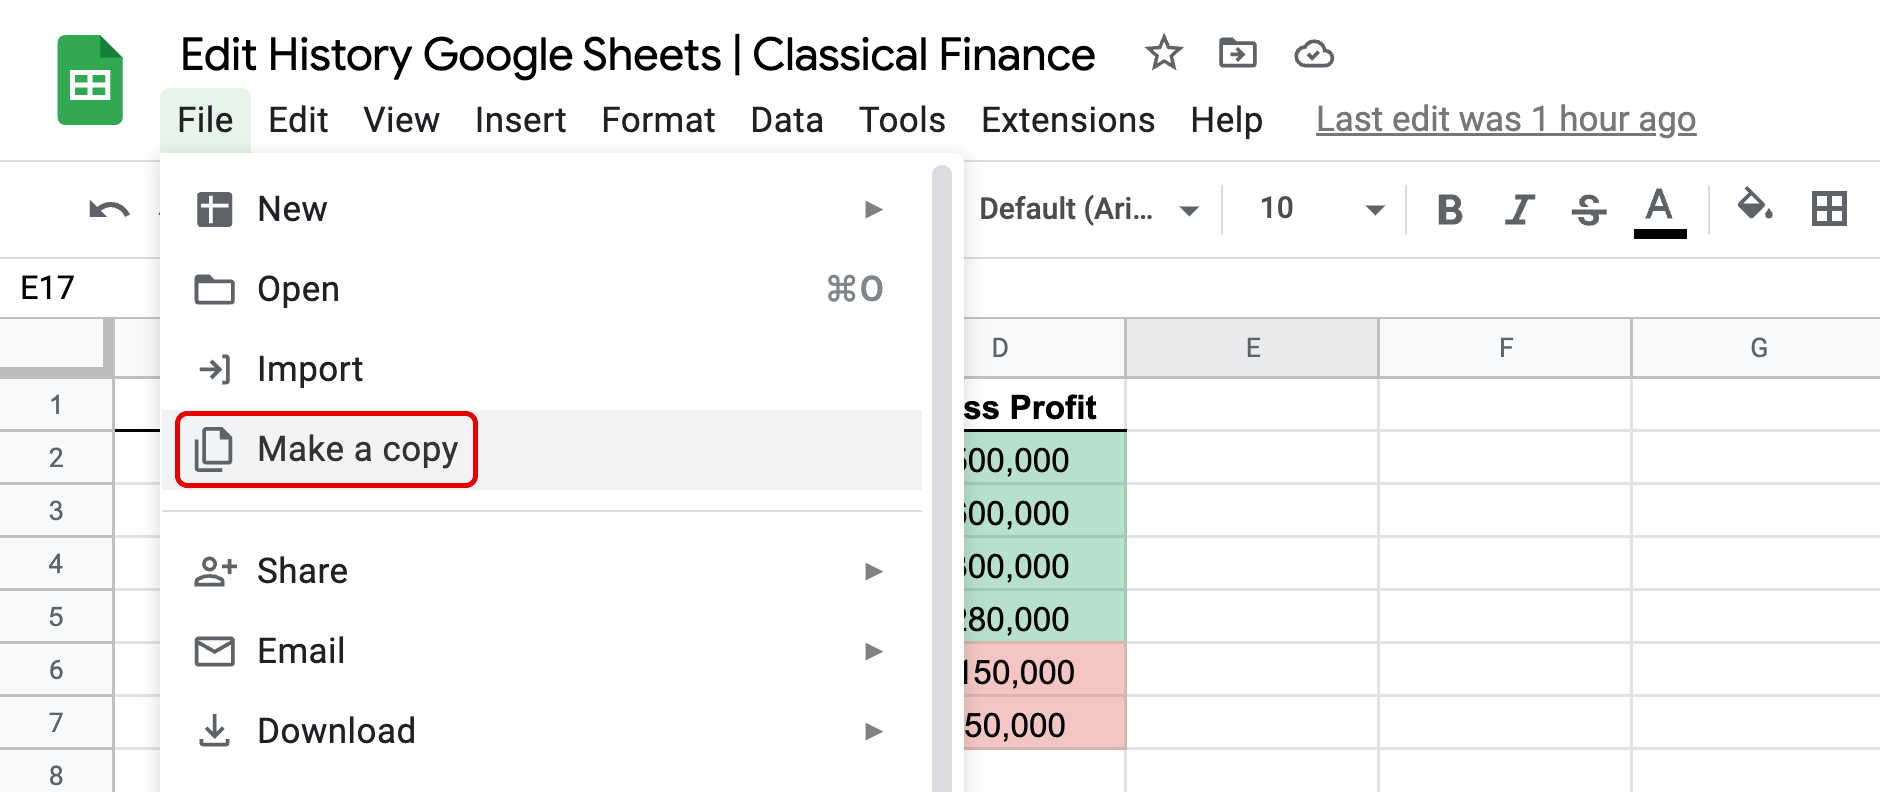Viewport: 1880px width, 792px height.
Task: Select row 5 header
Action: click(56, 617)
